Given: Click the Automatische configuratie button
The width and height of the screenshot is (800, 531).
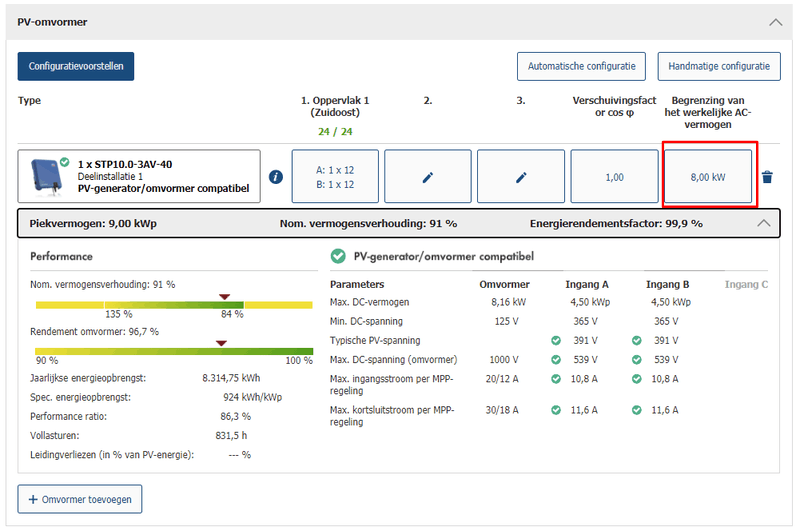Looking at the screenshot, I should pyautogui.click(x=581, y=67).
